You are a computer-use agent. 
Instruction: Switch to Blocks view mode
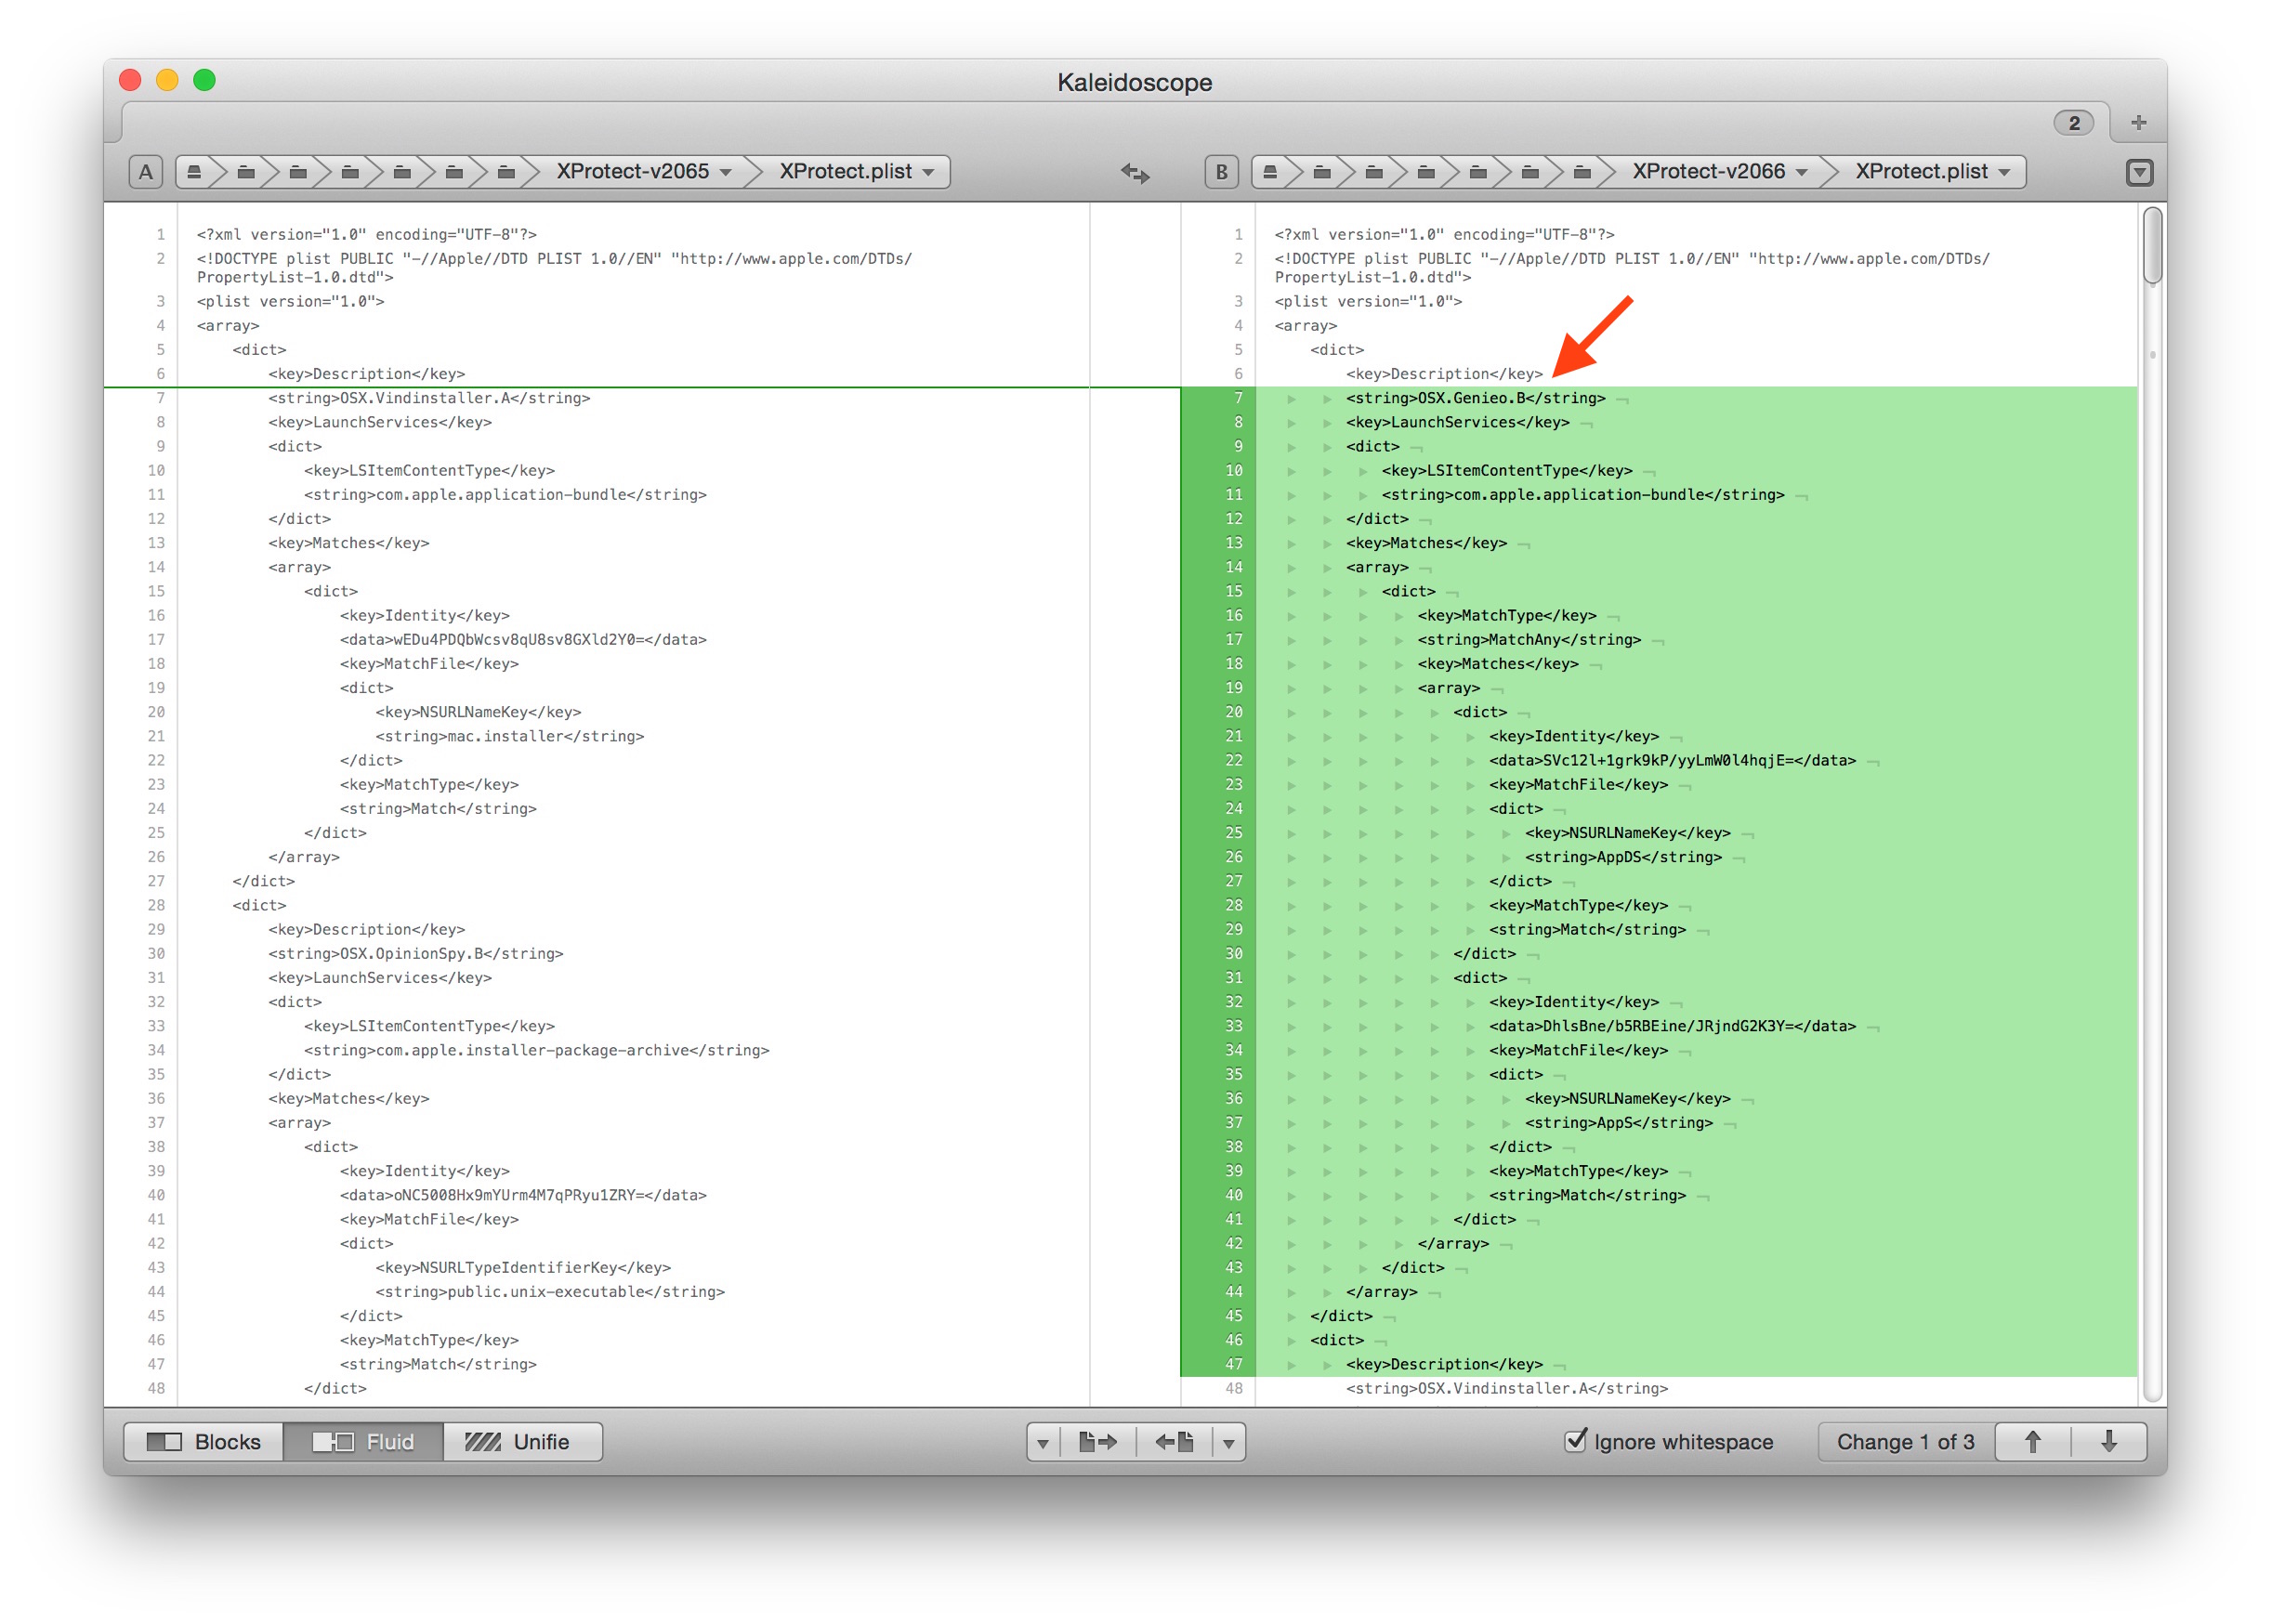point(204,1441)
